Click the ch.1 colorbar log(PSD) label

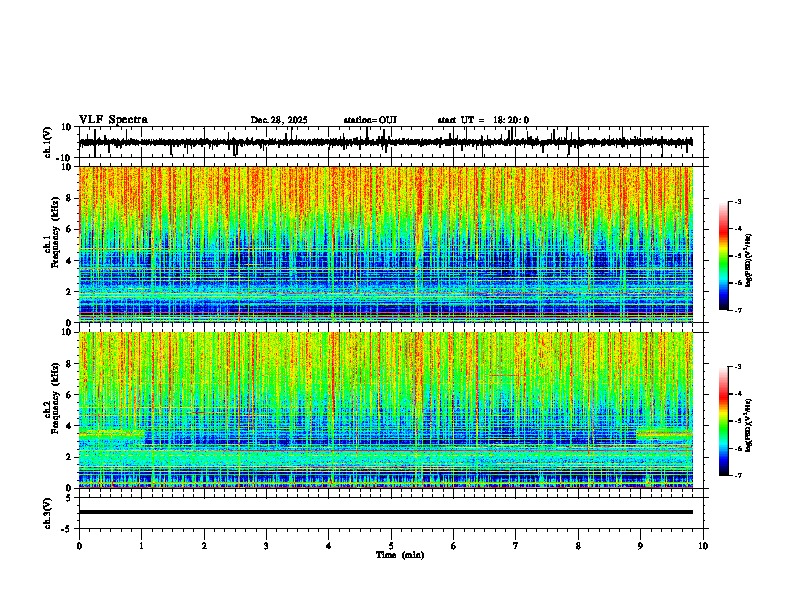748,260
